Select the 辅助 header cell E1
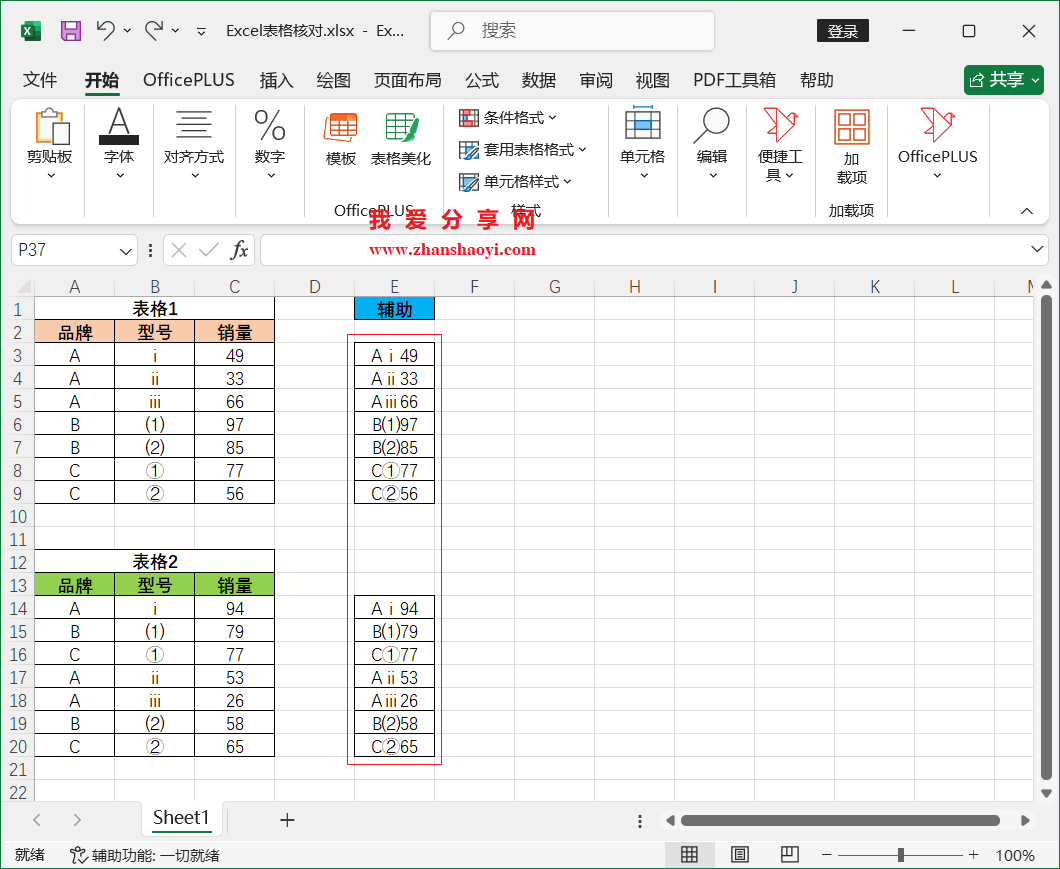 click(394, 309)
